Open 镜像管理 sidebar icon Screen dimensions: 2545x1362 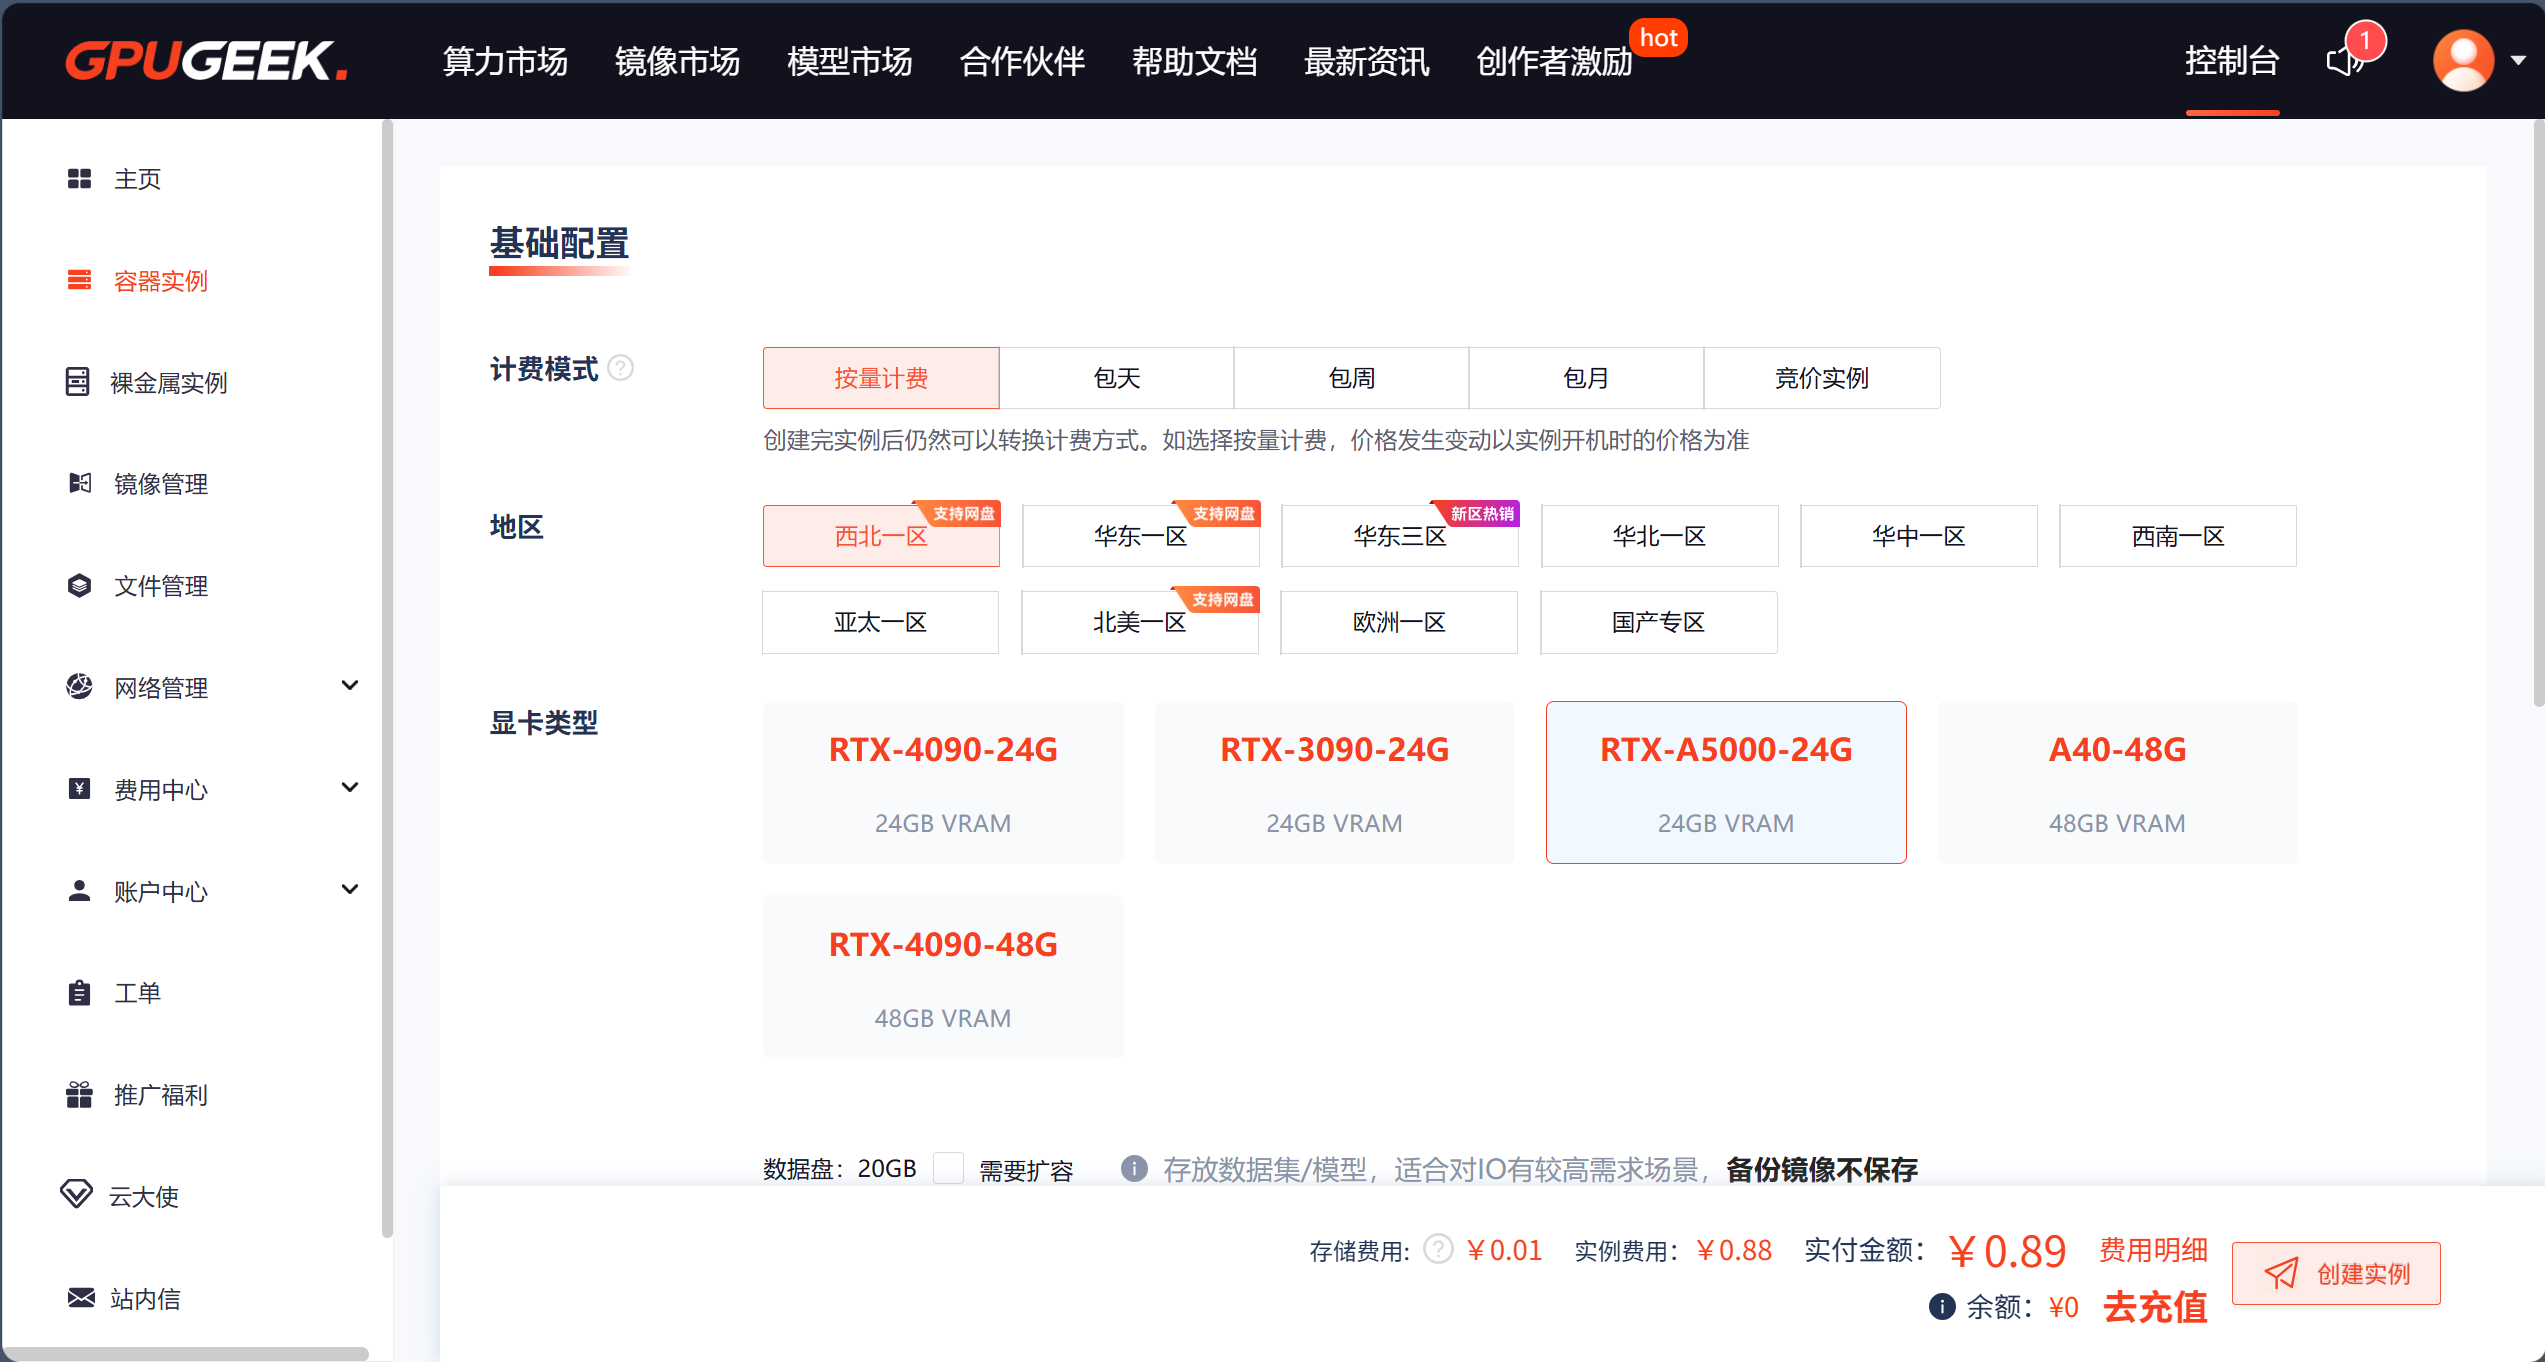pos(79,484)
